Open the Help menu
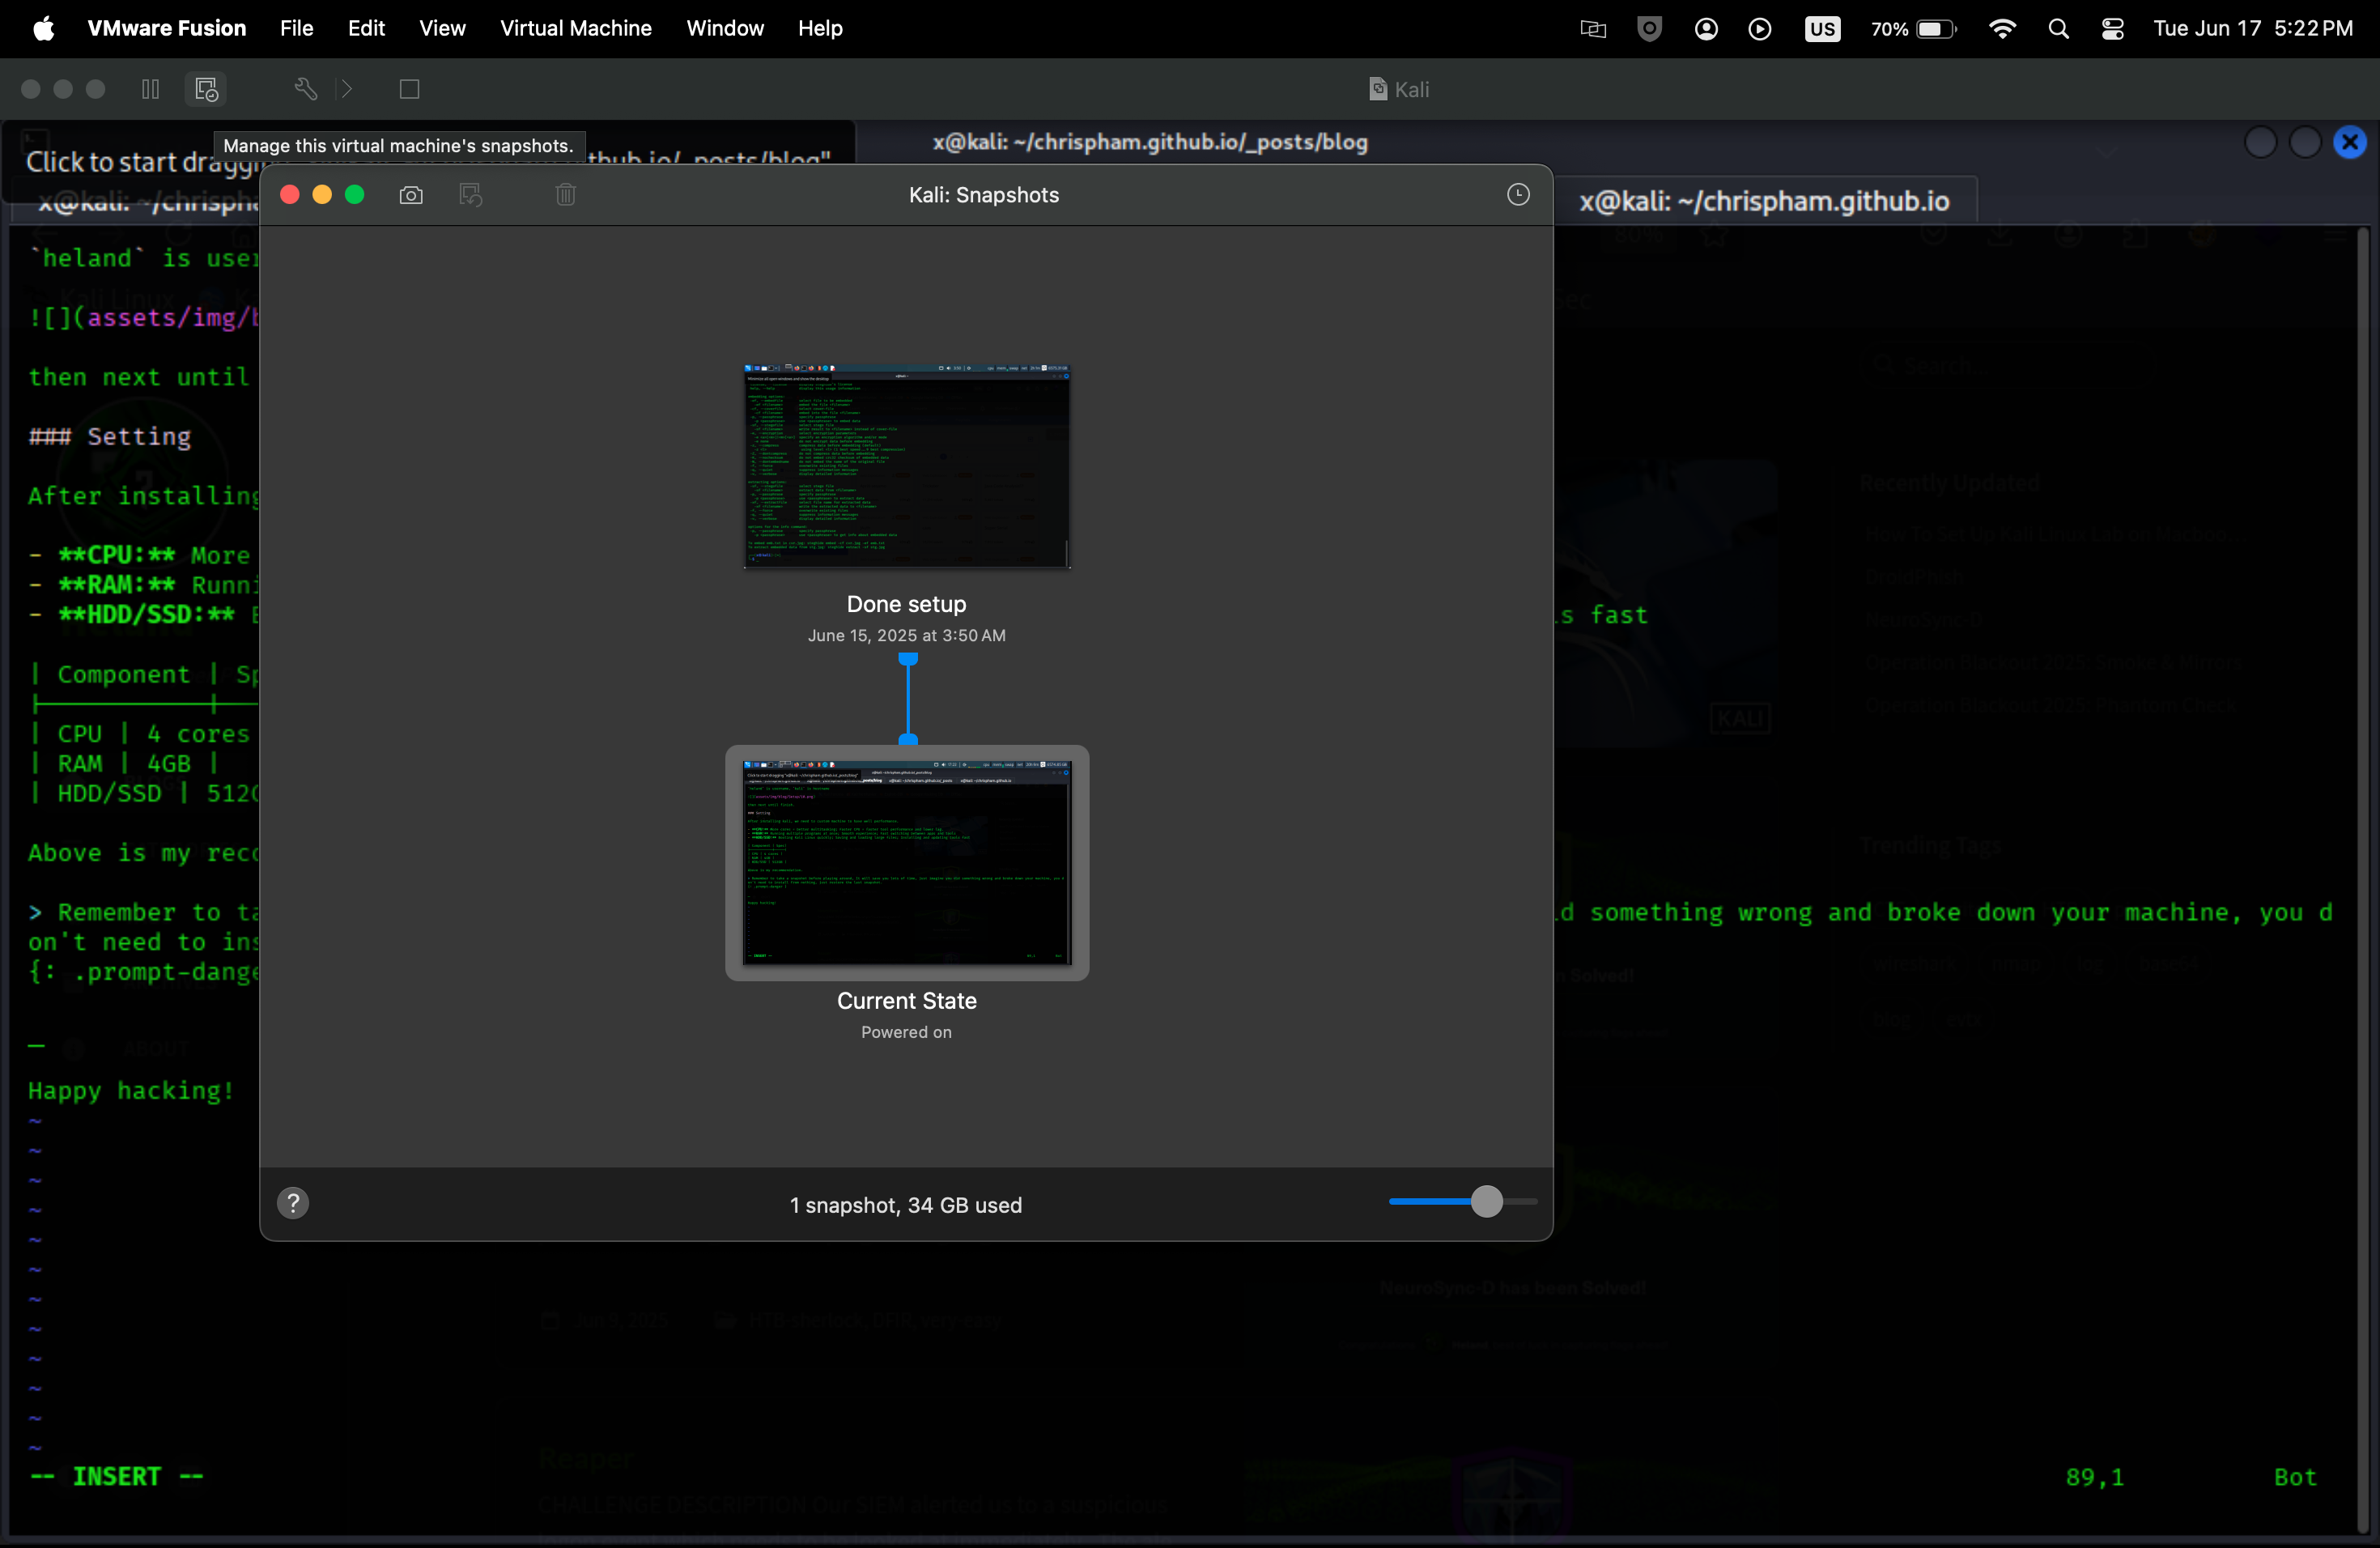The width and height of the screenshot is (2380, 1548). coord(820,28)
